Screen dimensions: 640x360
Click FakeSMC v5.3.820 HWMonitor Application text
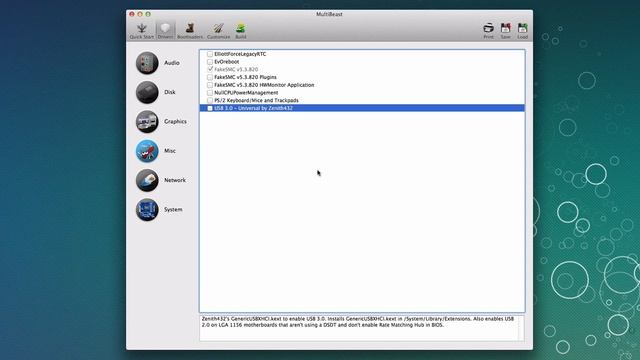tap(264, 85)
